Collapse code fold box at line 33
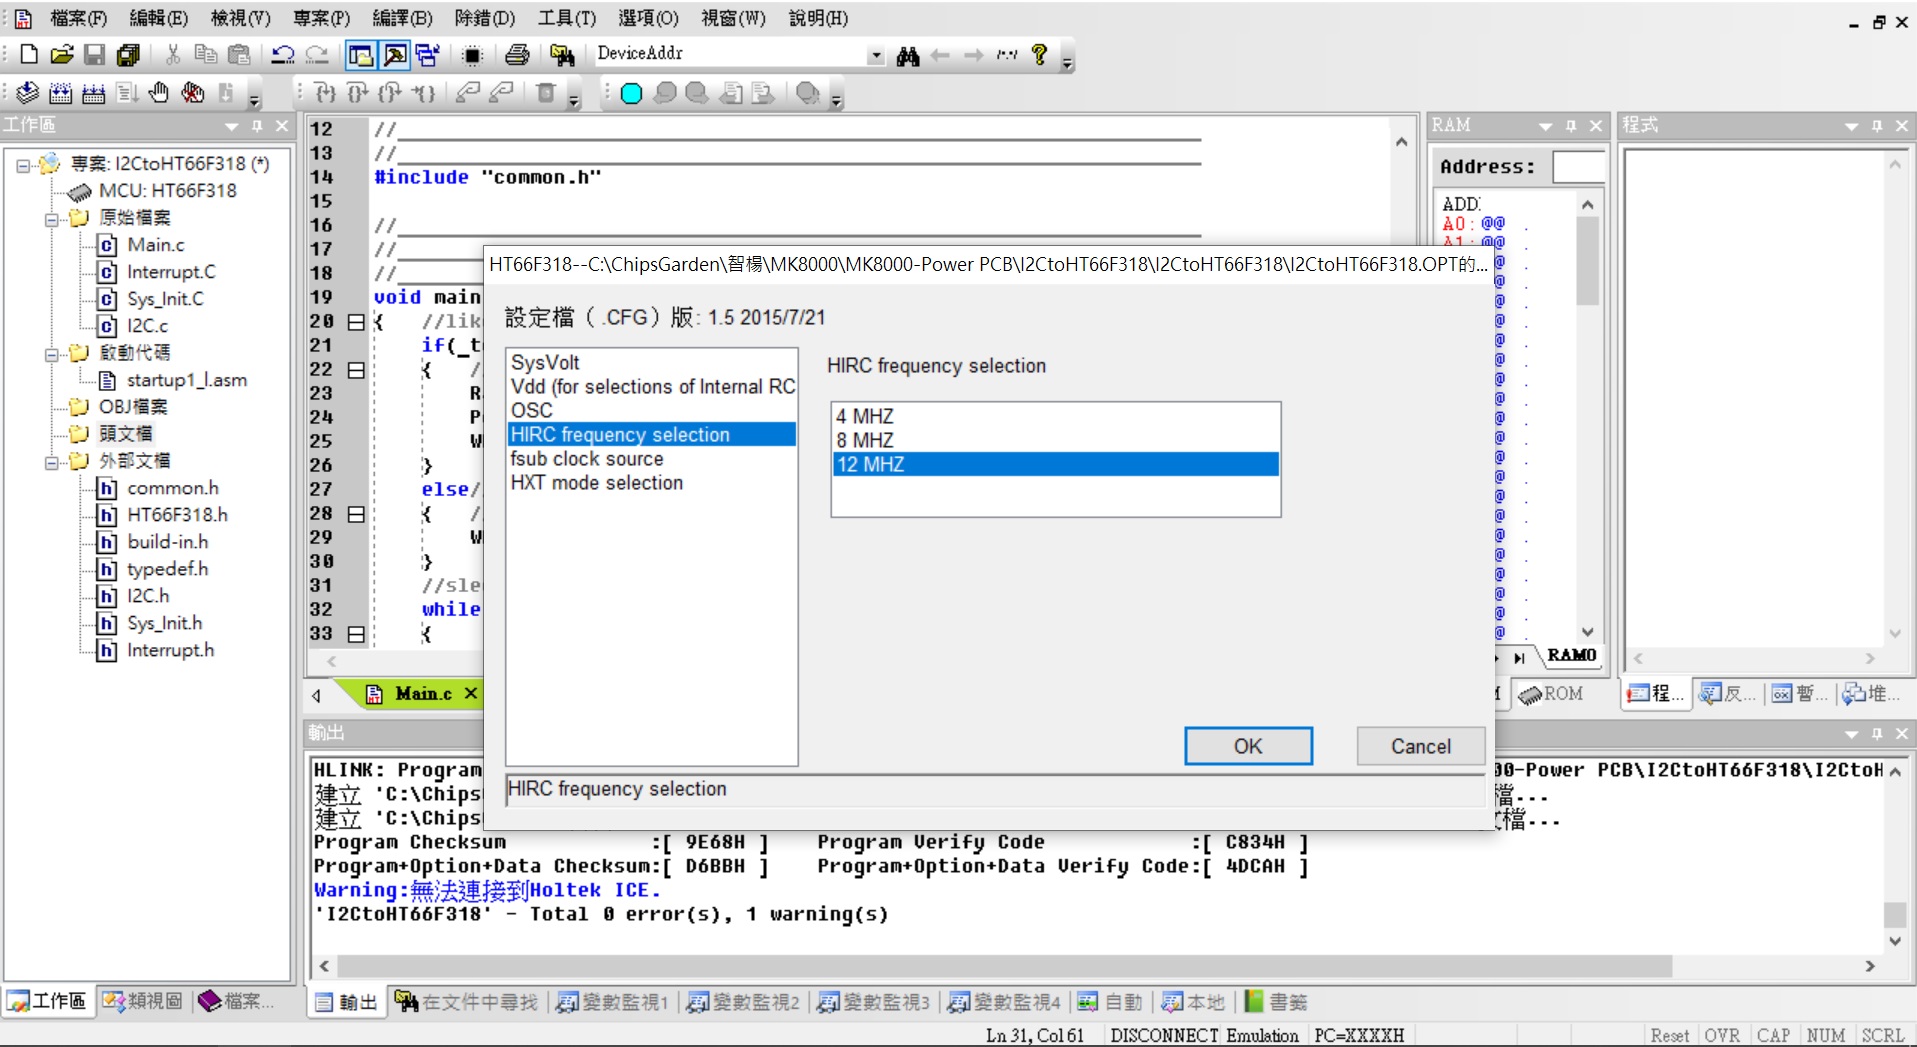The width and height of the screenshot is (1917, 1047). click(x=356, y=634)
